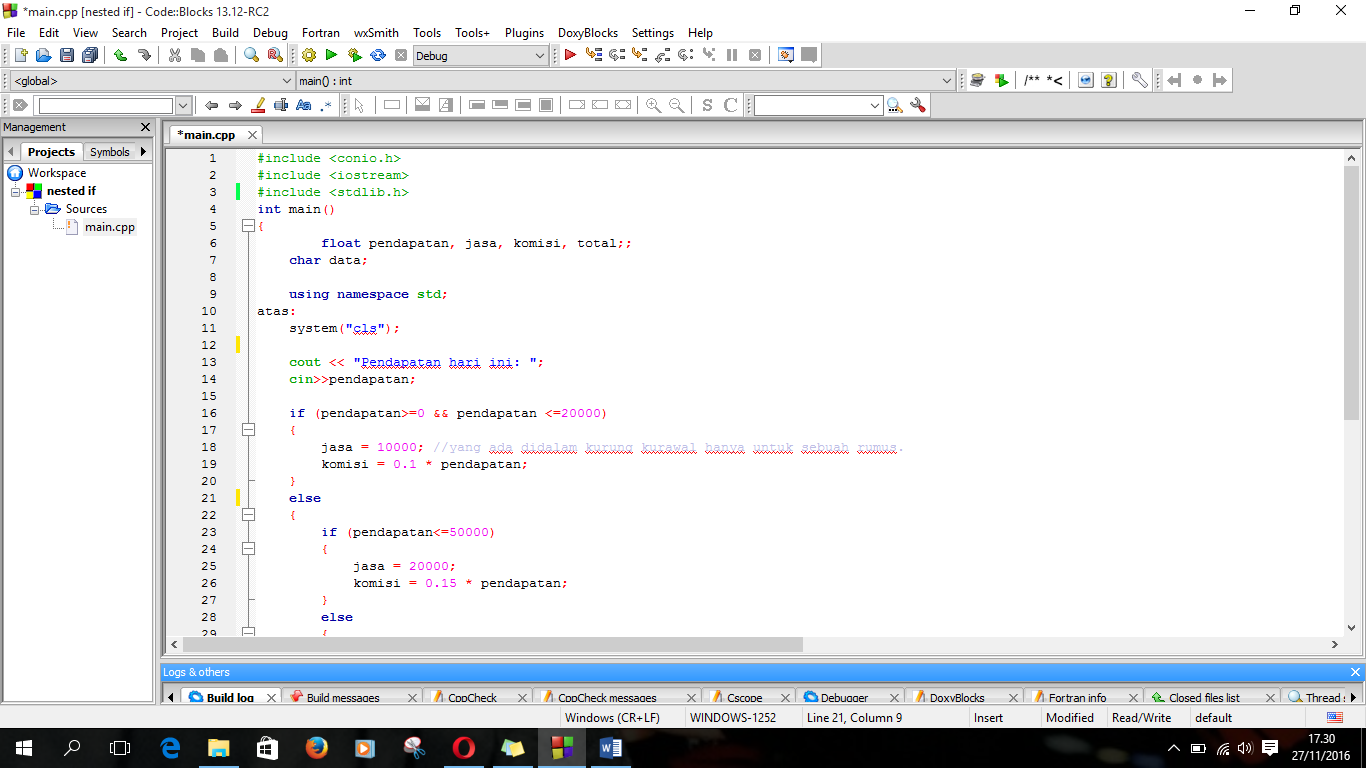Toggle the comments C icon

[731, 105]
